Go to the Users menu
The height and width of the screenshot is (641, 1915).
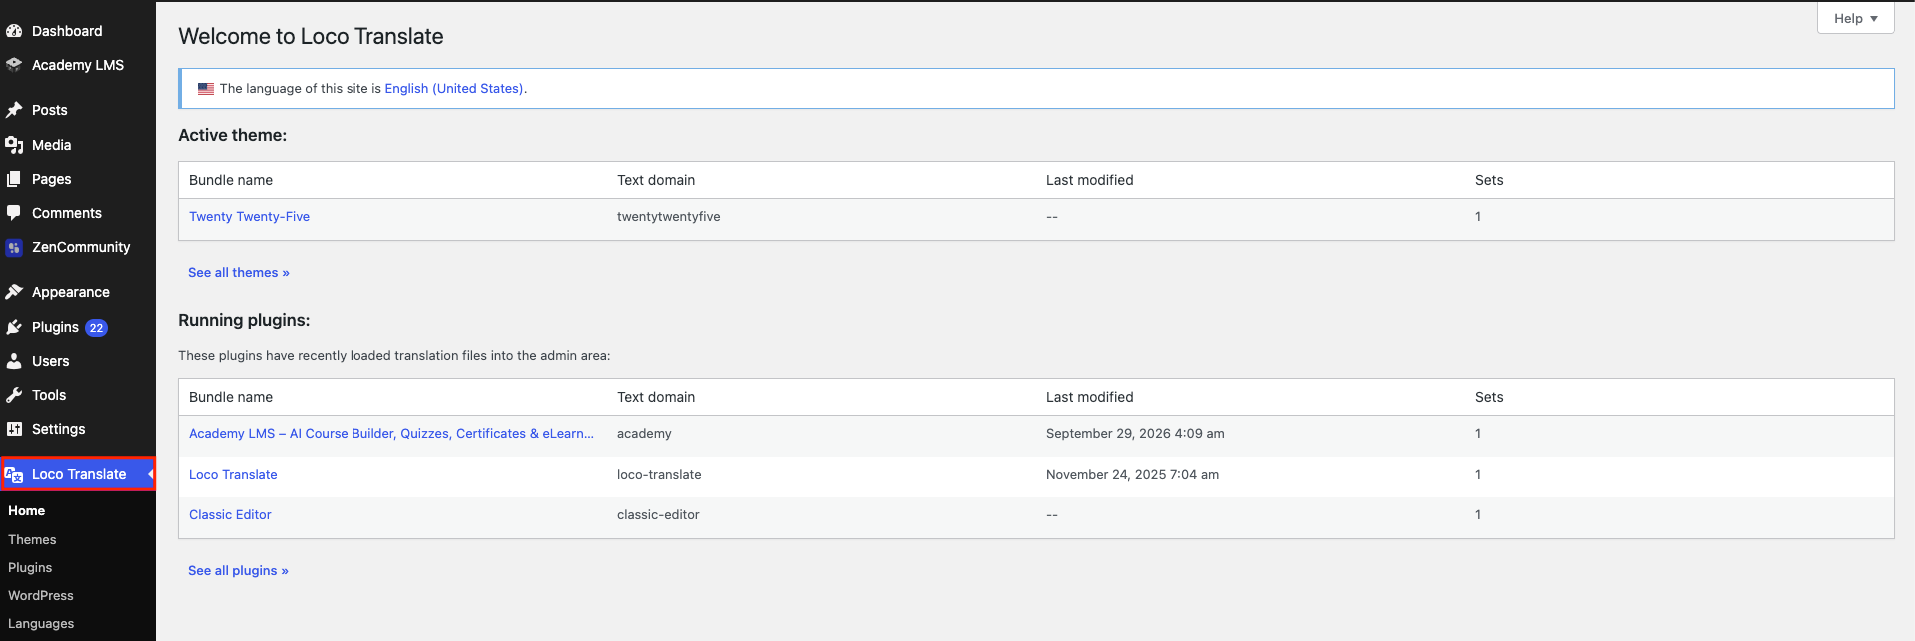tap(51, 361)
